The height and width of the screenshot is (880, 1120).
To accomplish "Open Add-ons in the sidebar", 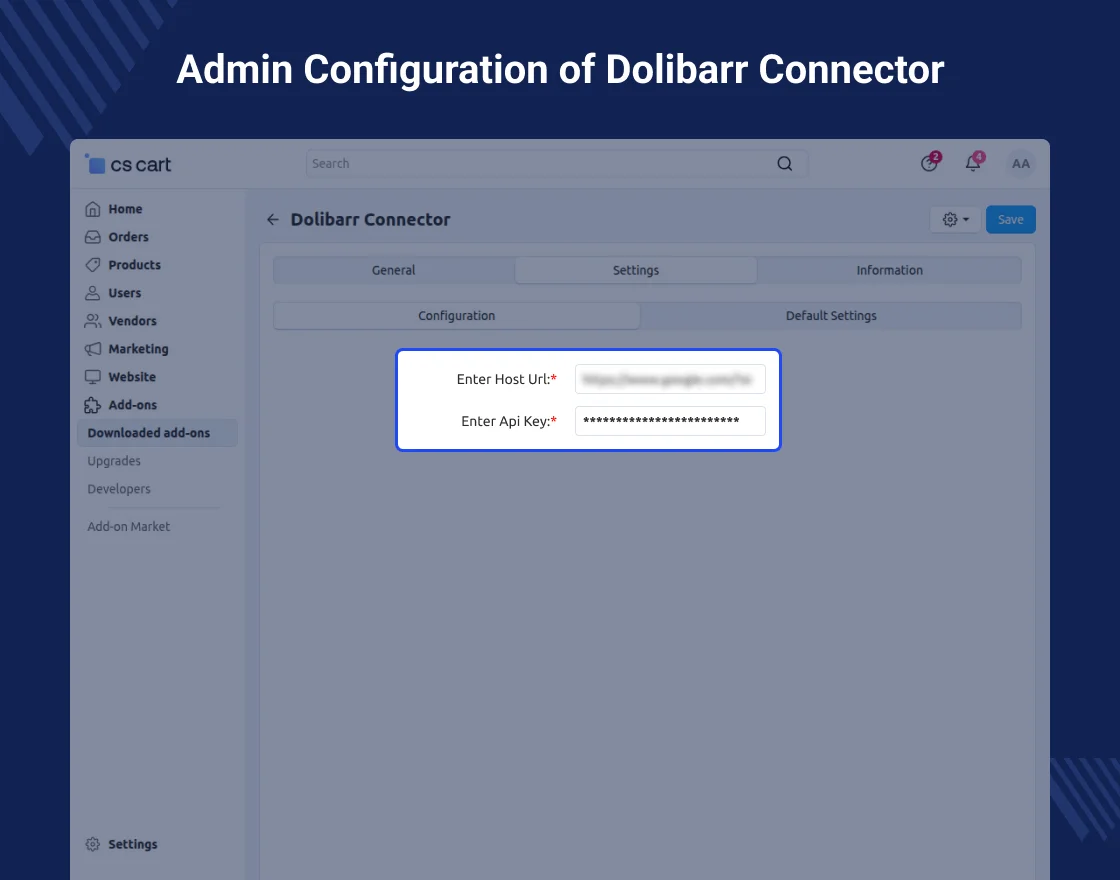I will click(132, 405).
